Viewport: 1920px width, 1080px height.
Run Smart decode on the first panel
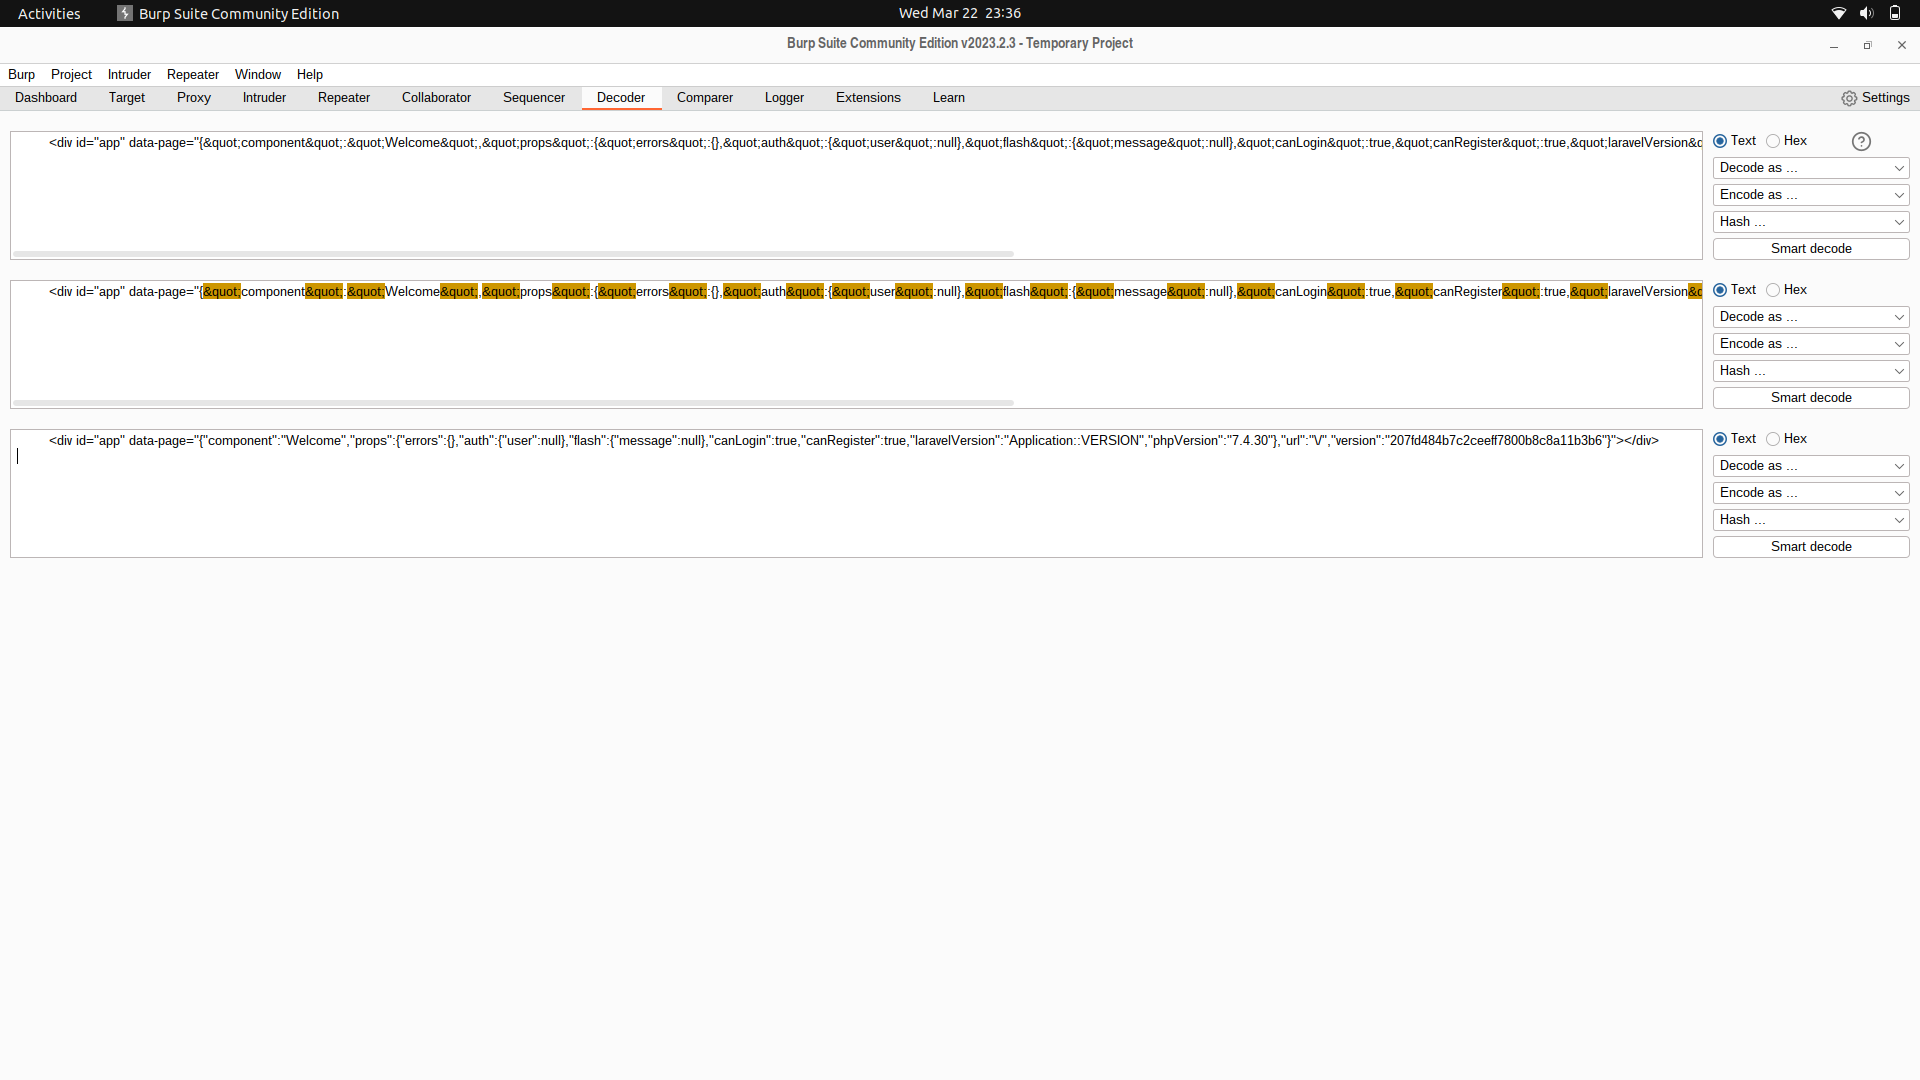pos(1810,248)
